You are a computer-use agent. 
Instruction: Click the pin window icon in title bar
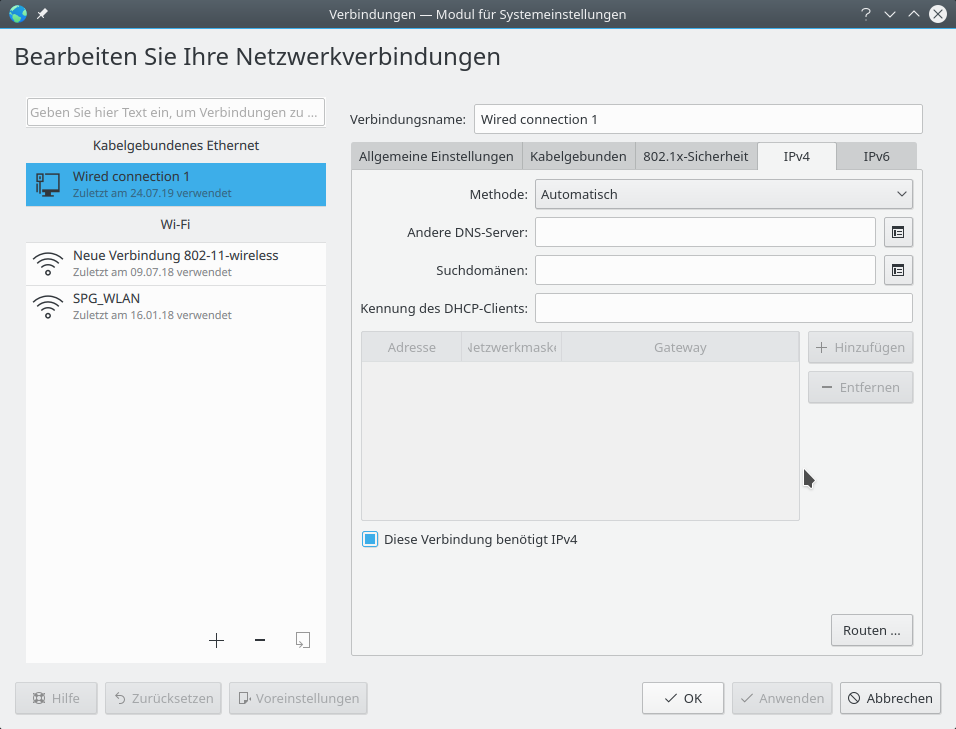pos(42,14)
